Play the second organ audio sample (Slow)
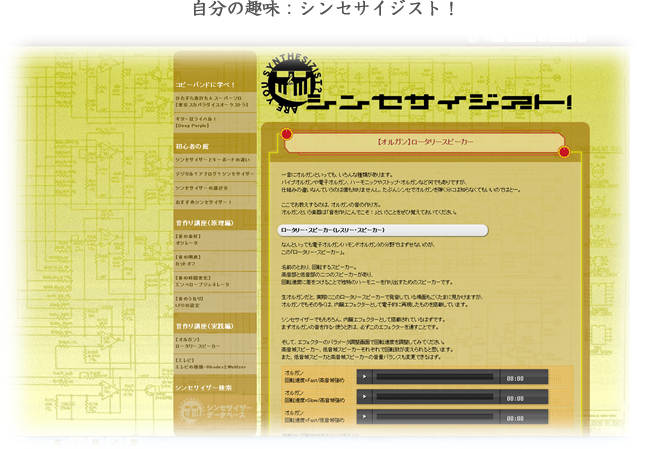 click(x=366, y=397)
